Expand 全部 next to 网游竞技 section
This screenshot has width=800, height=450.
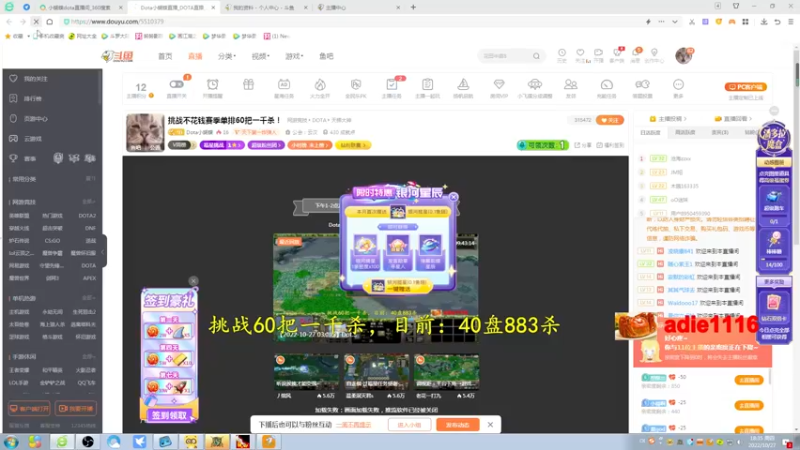click(89, 202)
